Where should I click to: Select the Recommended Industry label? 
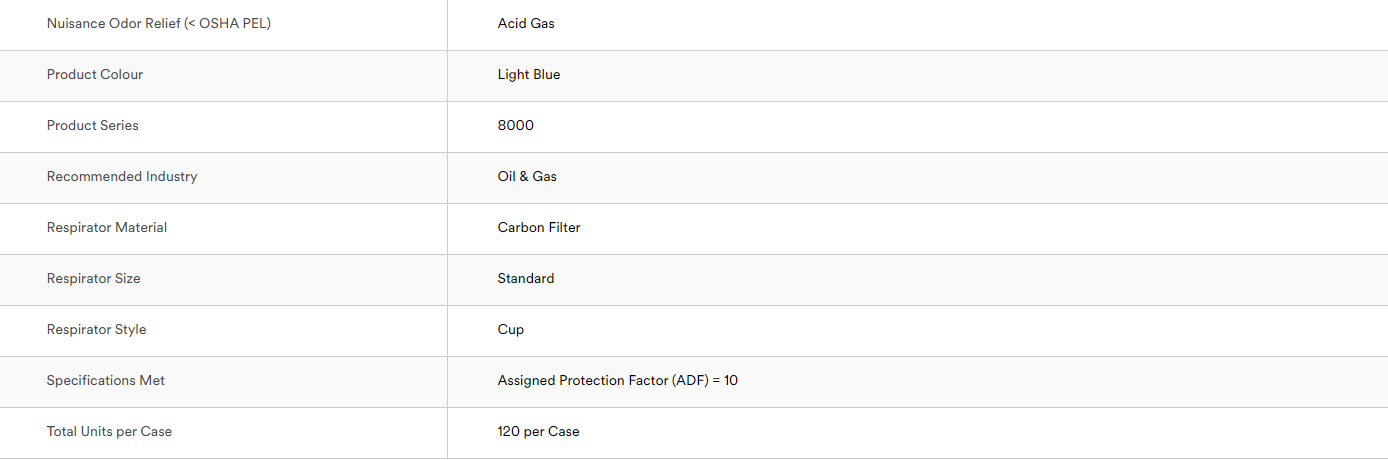click(x=122, y=176)
